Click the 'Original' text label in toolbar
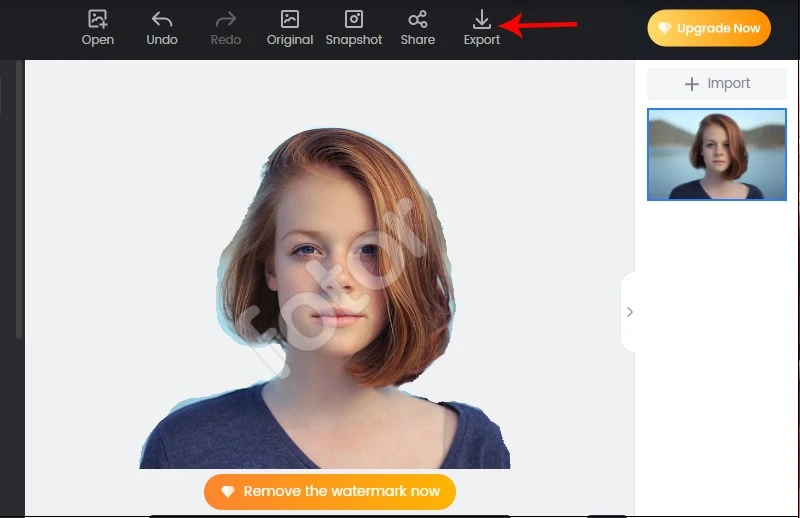800x518 pixels. [x=290, y=40]
